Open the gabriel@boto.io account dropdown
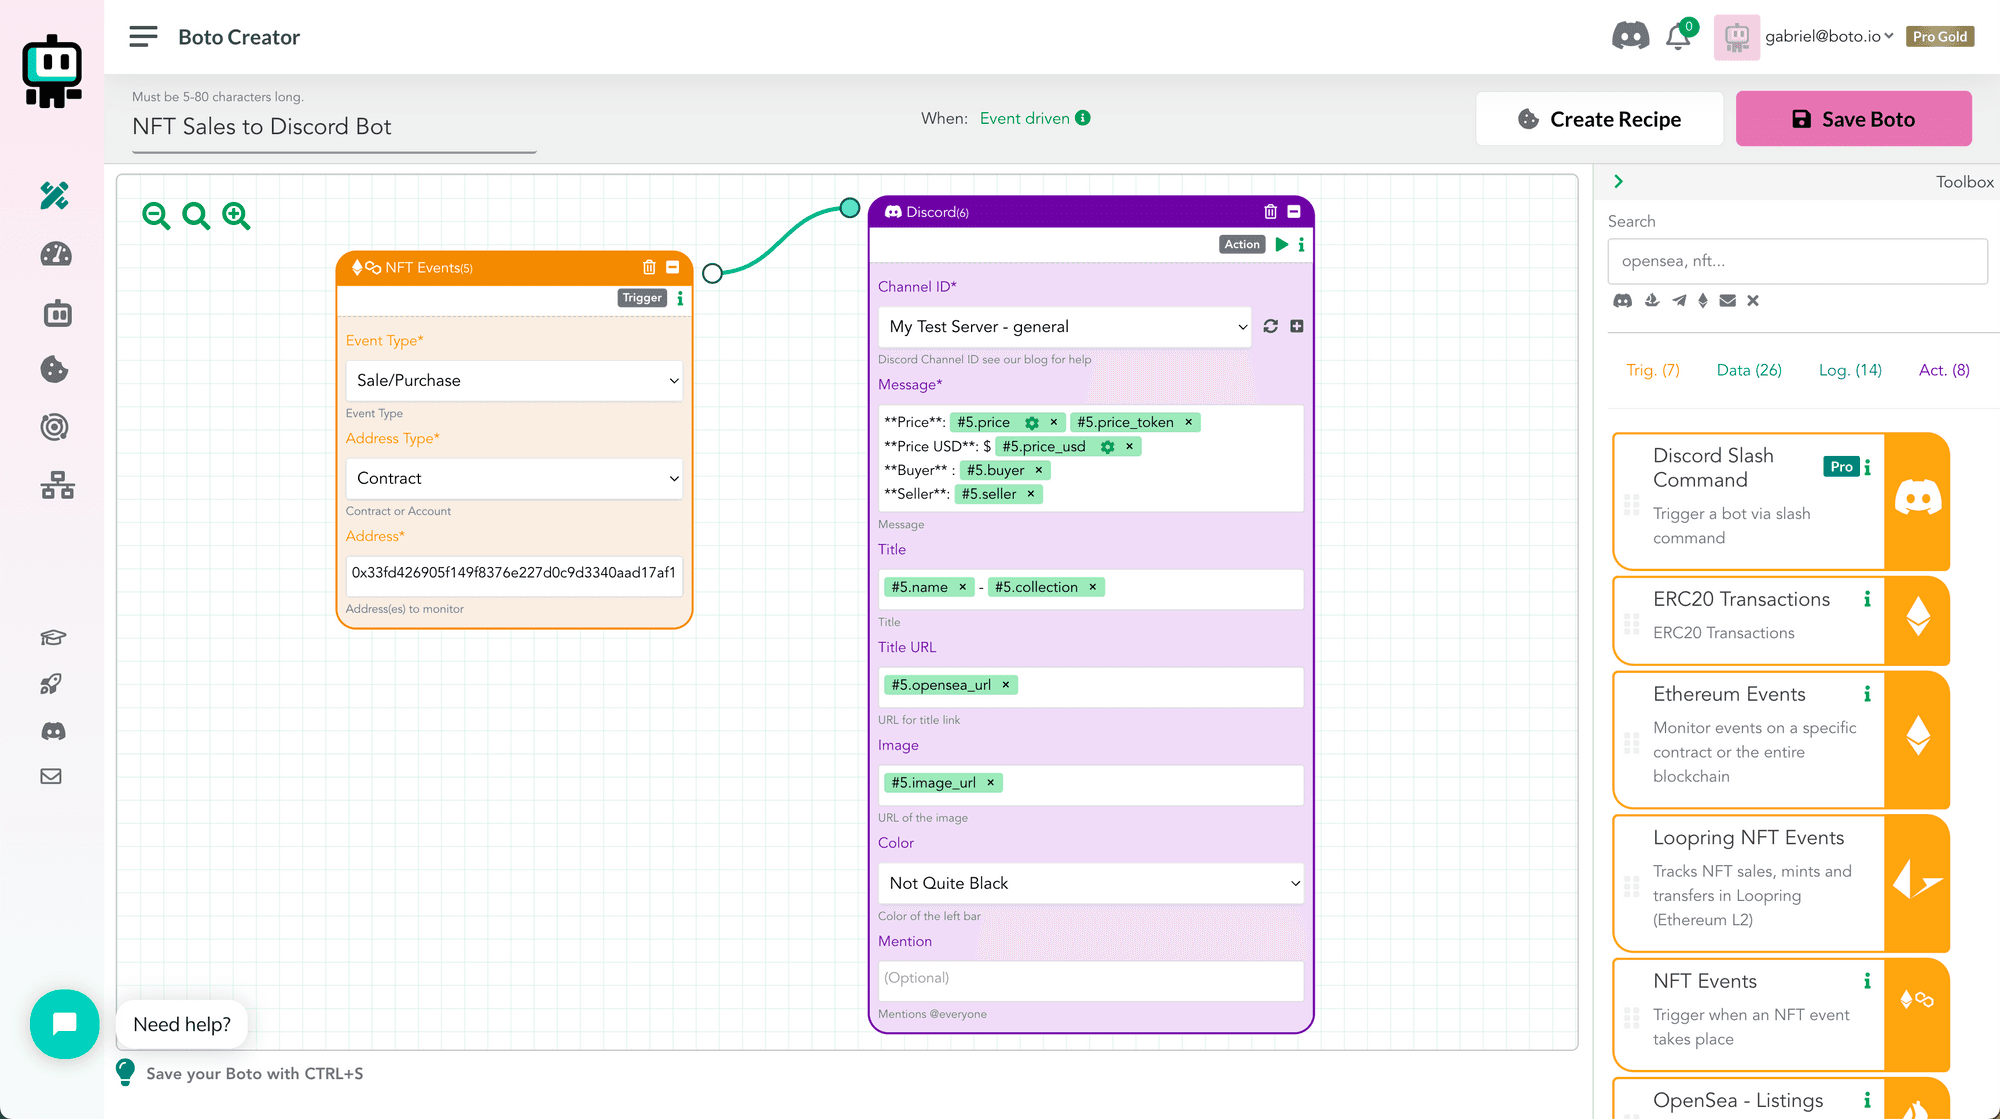The image size is (2000, 1119). (1829, 37)
